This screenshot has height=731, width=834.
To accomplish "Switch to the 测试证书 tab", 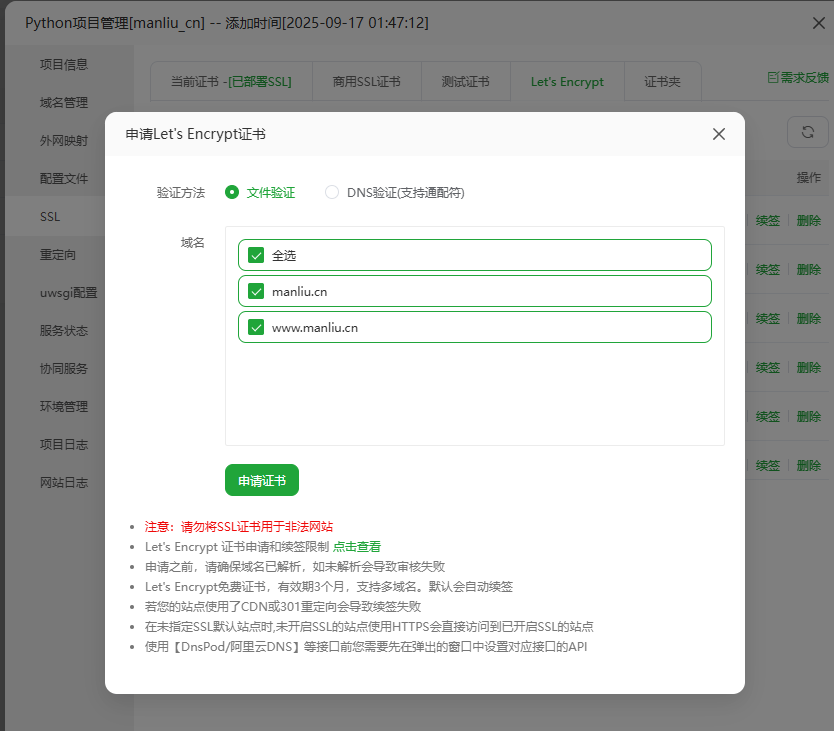I will [465, 82].
